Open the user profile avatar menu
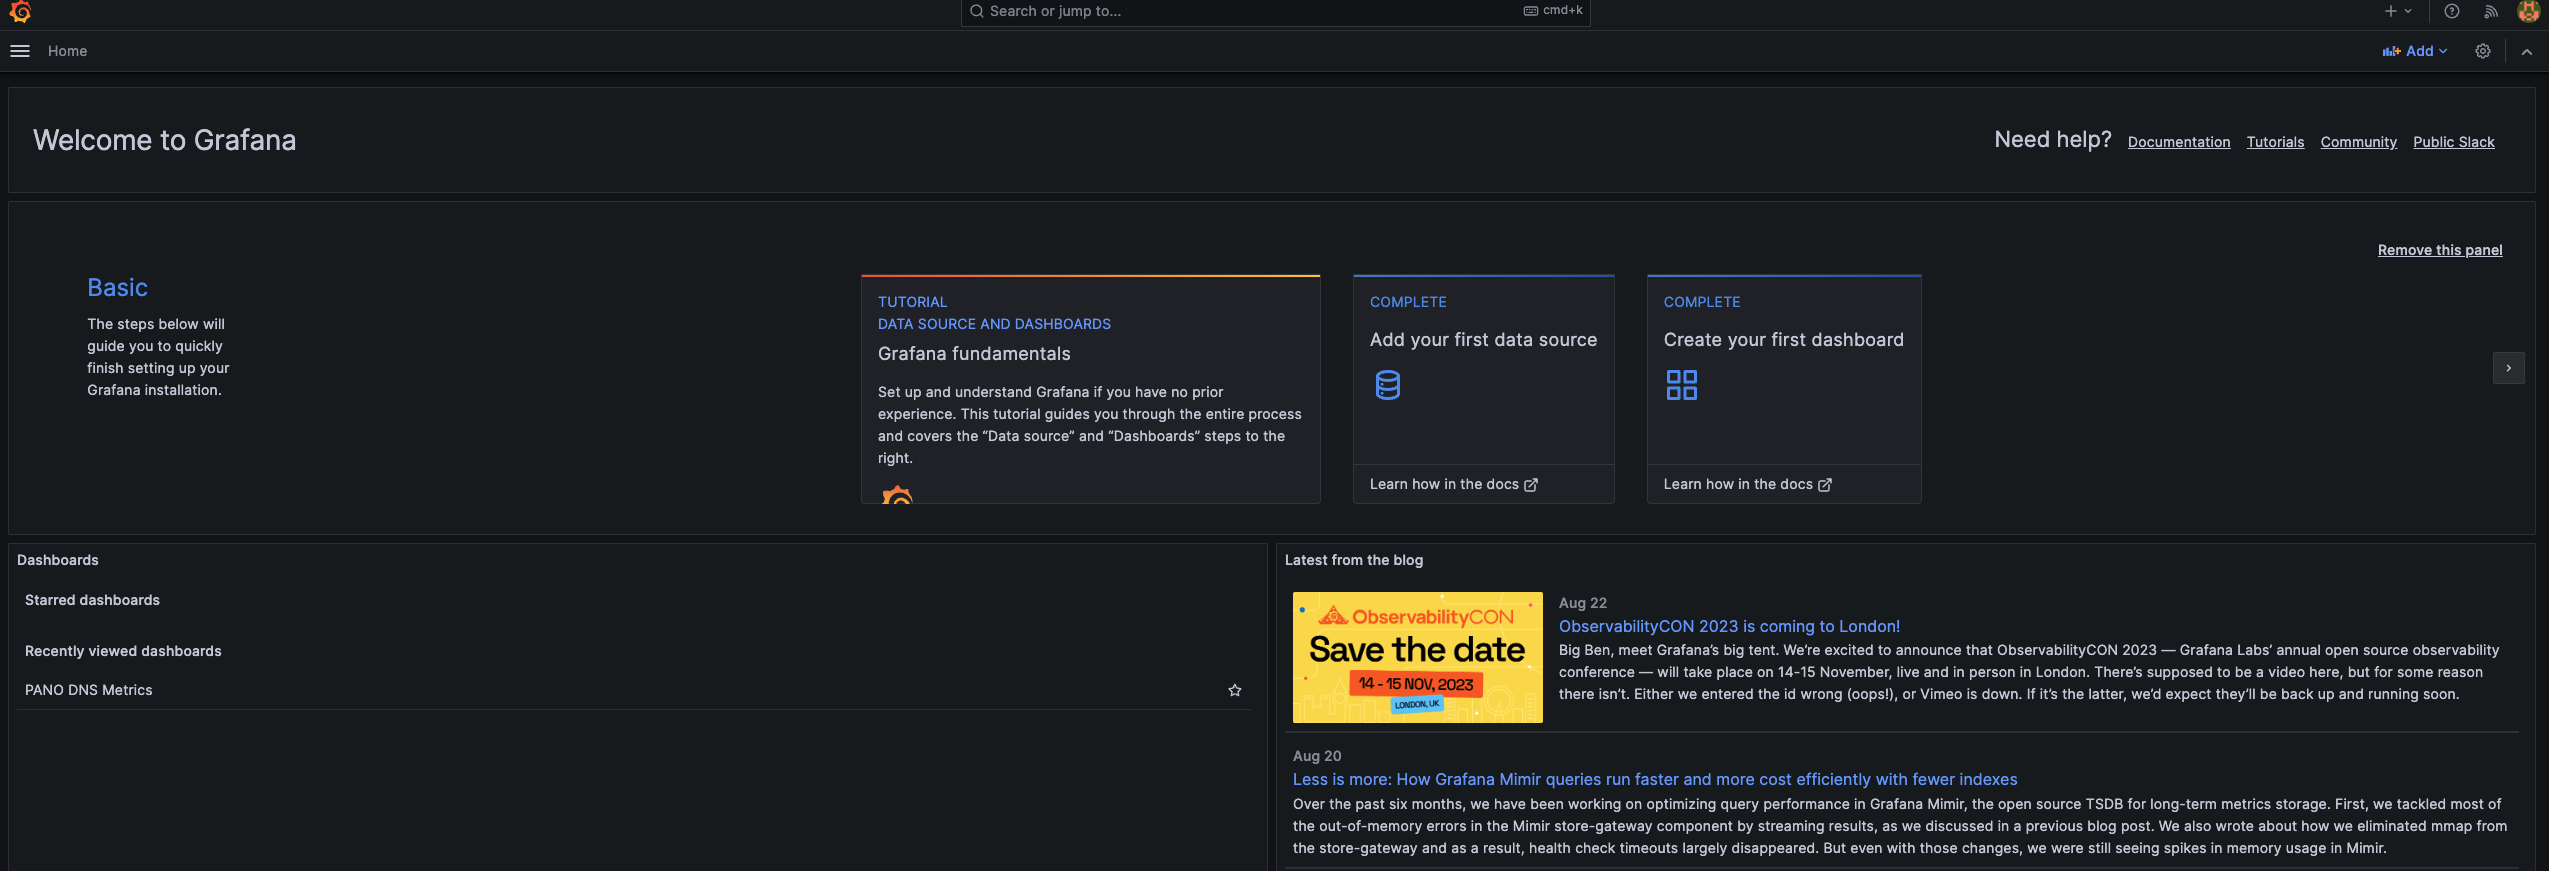The width and height of the screenshot is (2549, 871). tap(2529, 11)
